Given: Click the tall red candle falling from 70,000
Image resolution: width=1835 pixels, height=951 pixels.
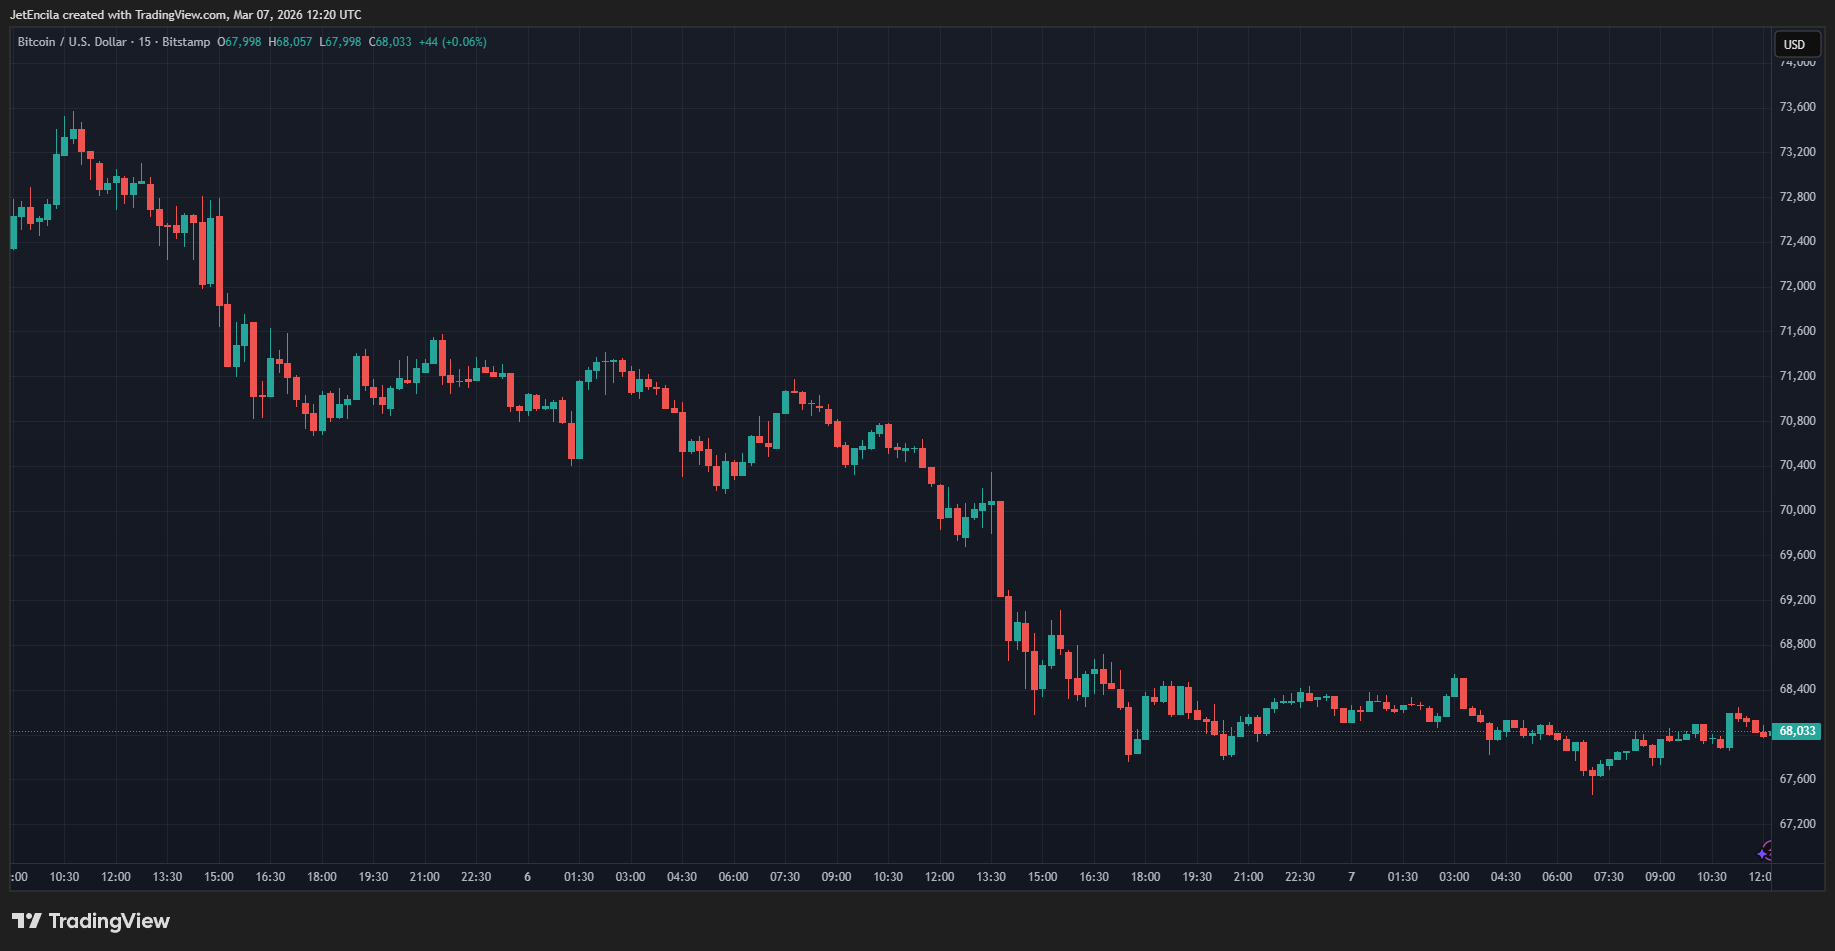Looking at the screenshot, I should pos(1000,549).
